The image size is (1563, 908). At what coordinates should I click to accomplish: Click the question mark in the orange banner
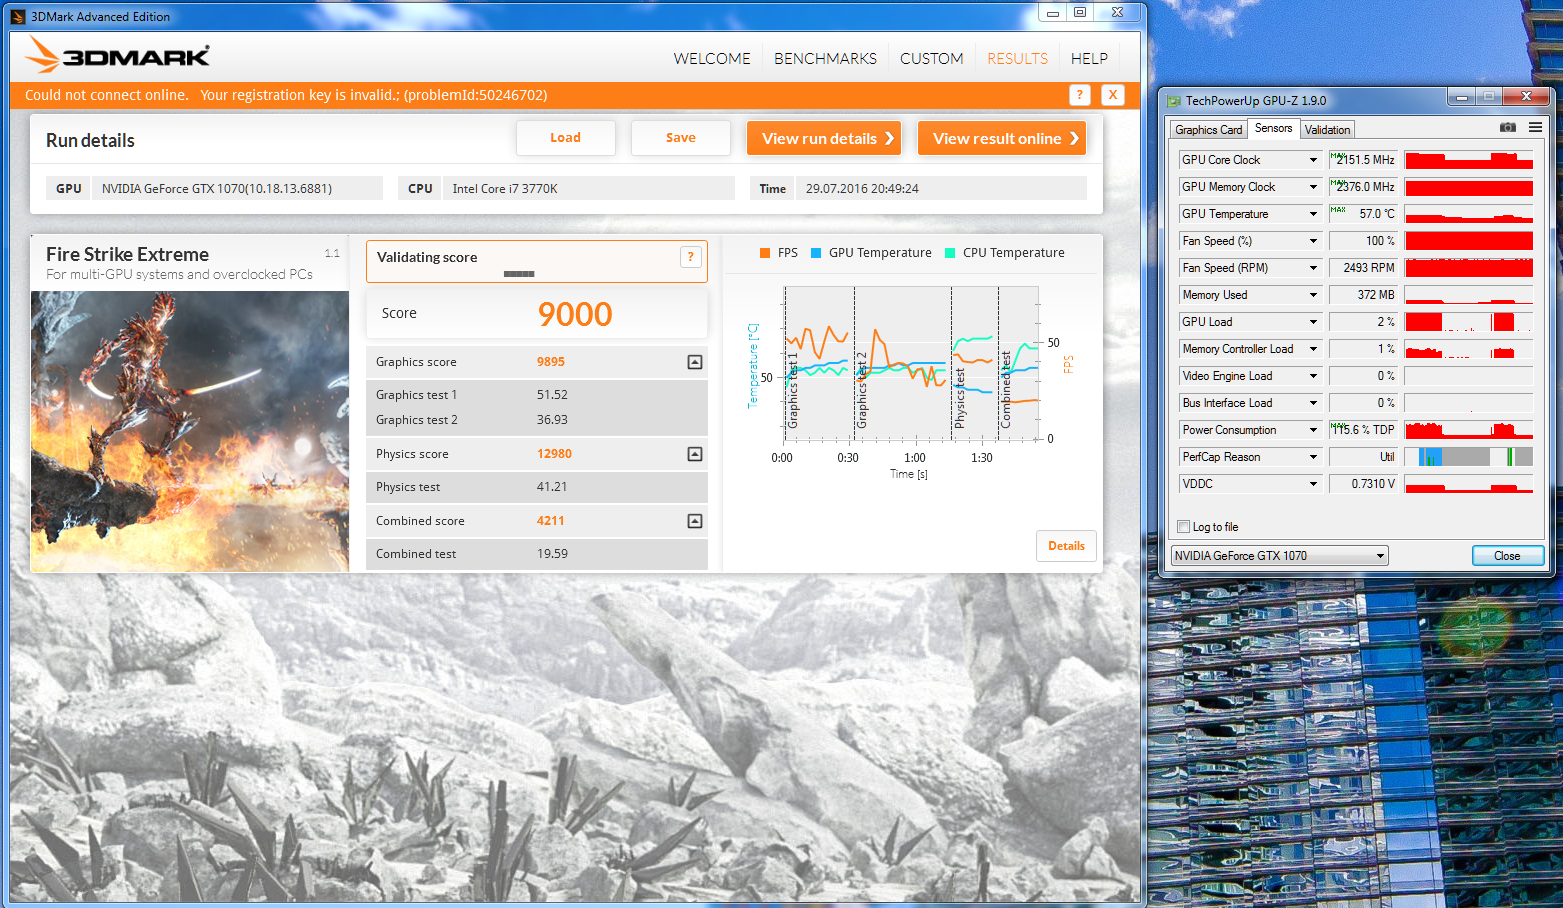click(1079, 95)
